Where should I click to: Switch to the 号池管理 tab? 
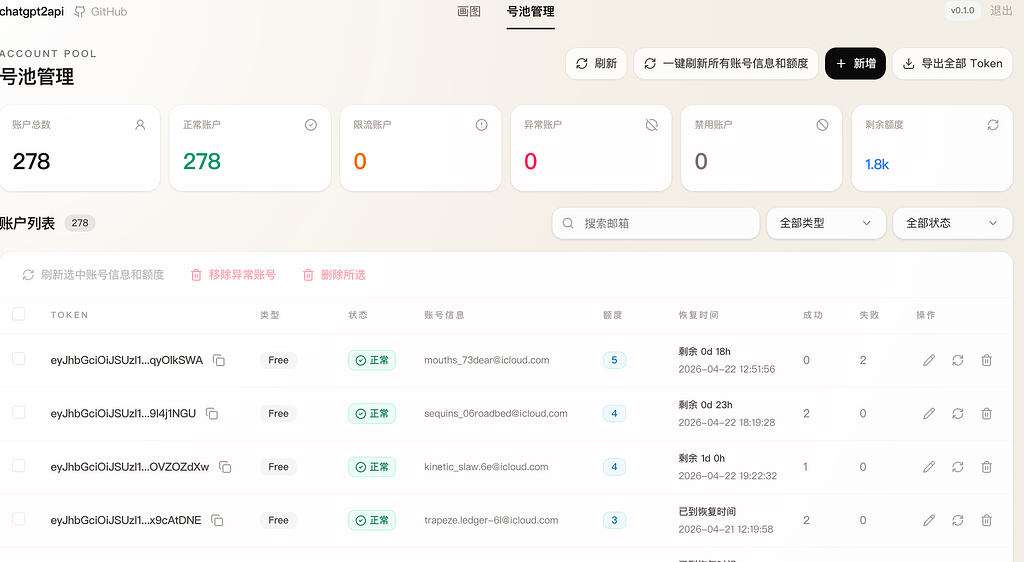[530, 12]
